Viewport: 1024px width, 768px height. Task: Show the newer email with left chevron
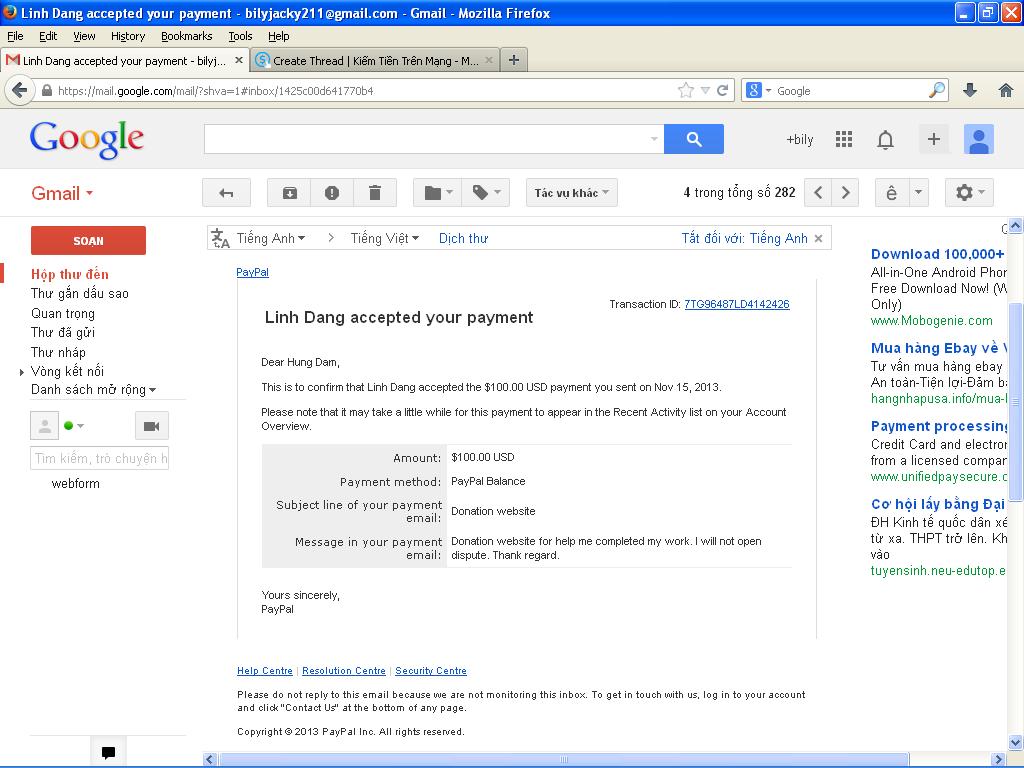[818, 193]
